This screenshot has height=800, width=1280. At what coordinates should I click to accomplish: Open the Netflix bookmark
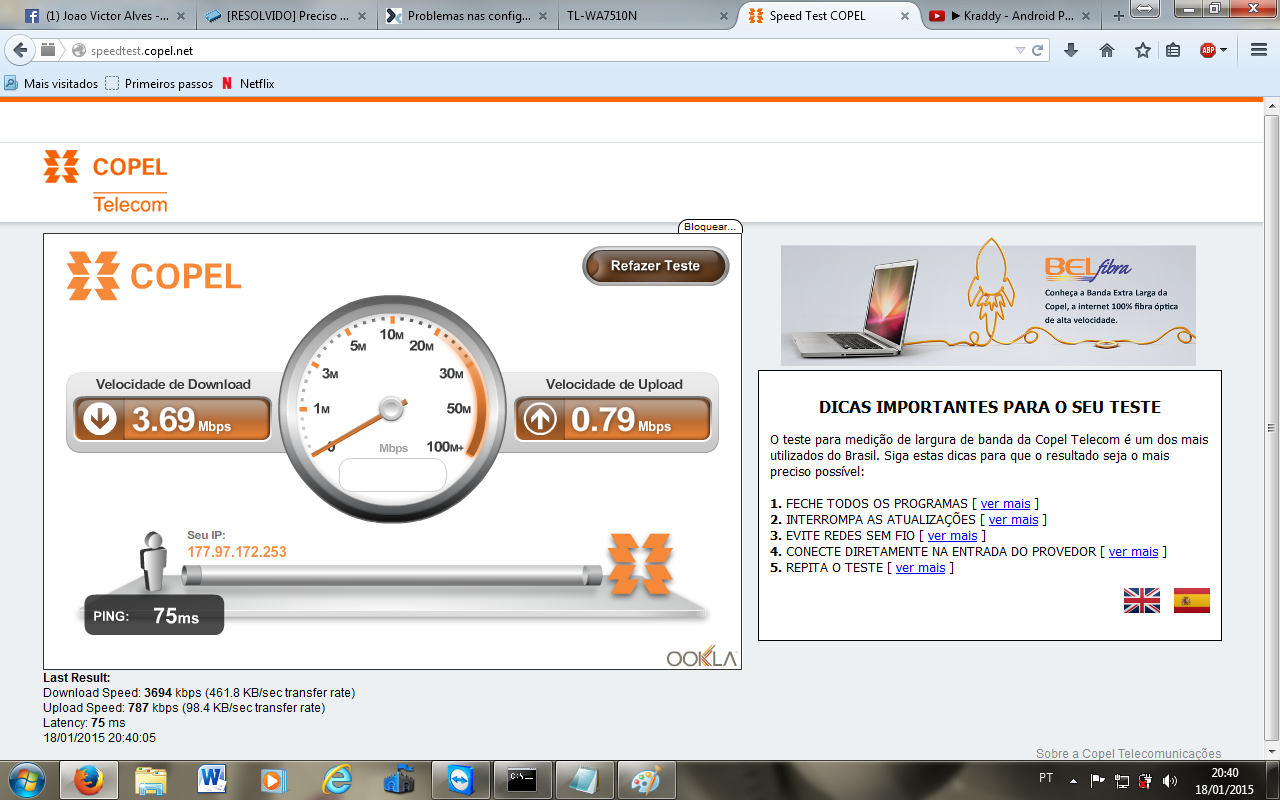click(248, 84)
